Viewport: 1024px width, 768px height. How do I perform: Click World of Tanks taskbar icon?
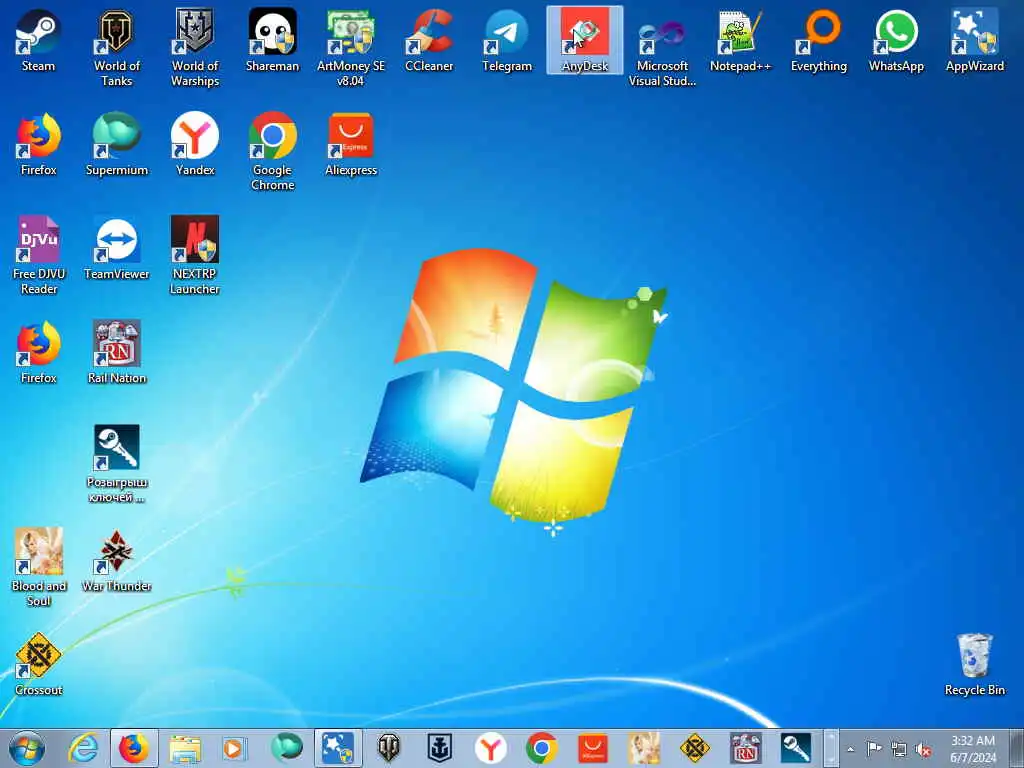point(389,748)
